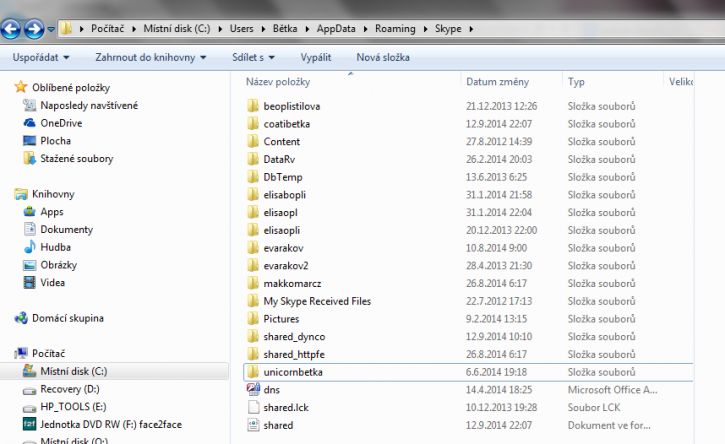Sort by the Datum změny column header
Screen dimensions: 725x444
coord(497,82)
